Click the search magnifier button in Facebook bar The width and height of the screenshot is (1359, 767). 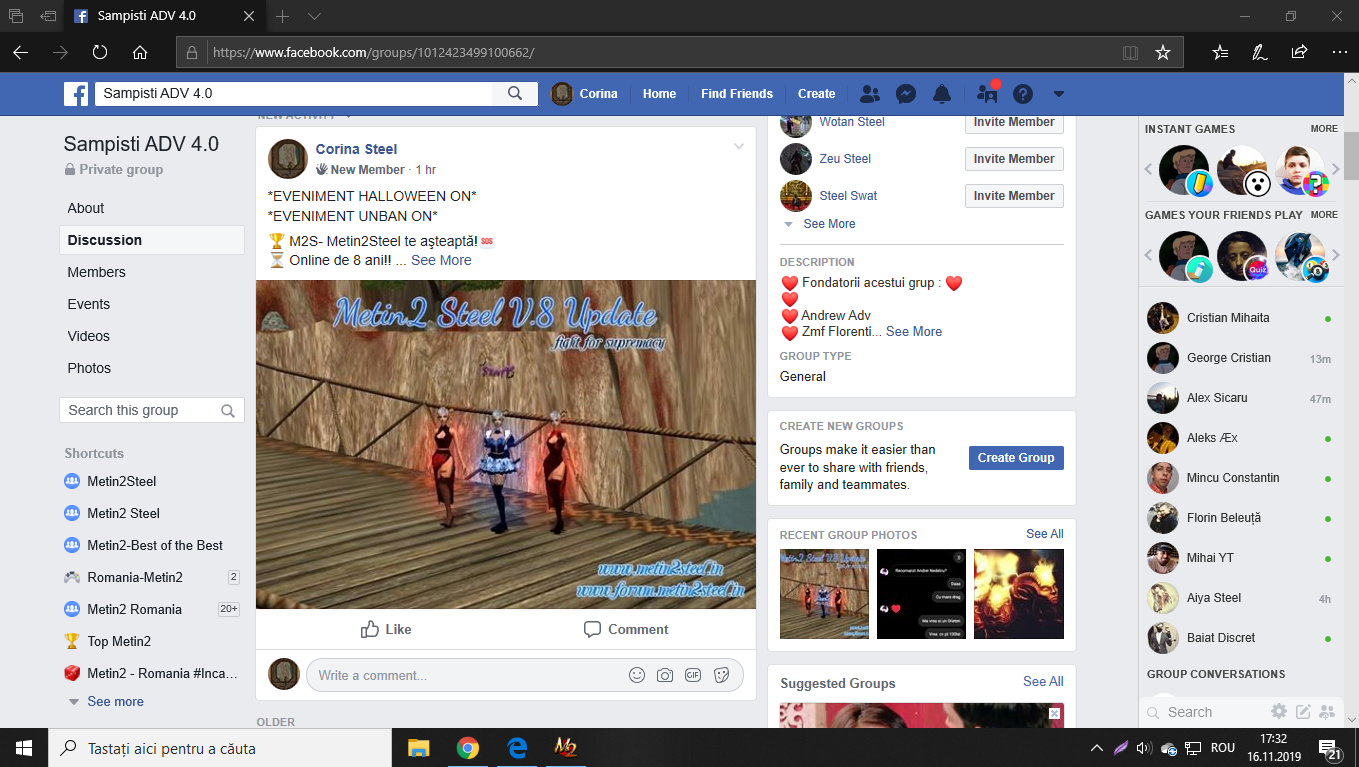click(x=515, y=94)
